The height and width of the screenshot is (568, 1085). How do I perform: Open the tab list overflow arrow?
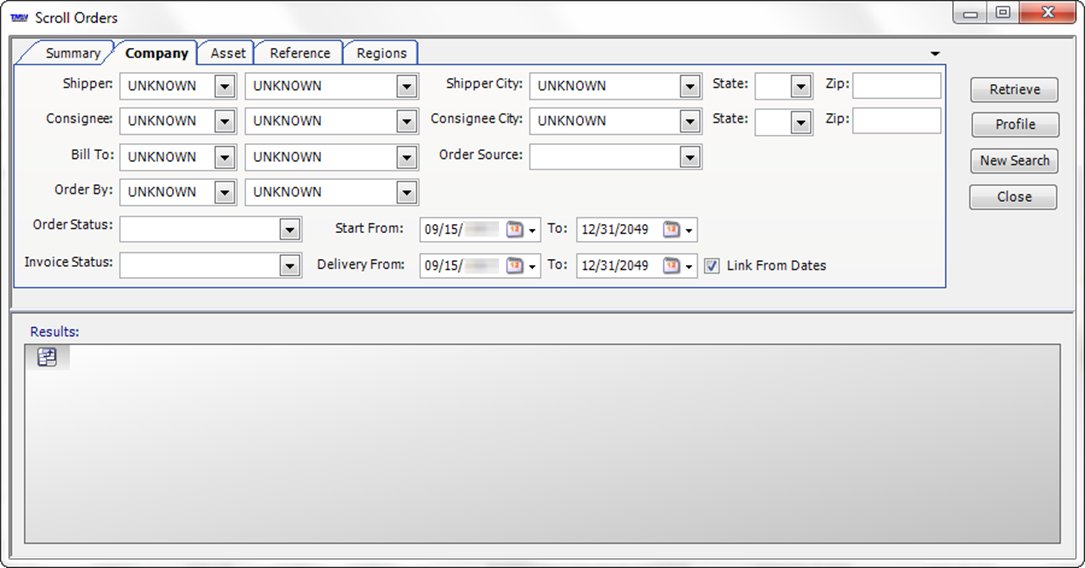pos(935,53)
